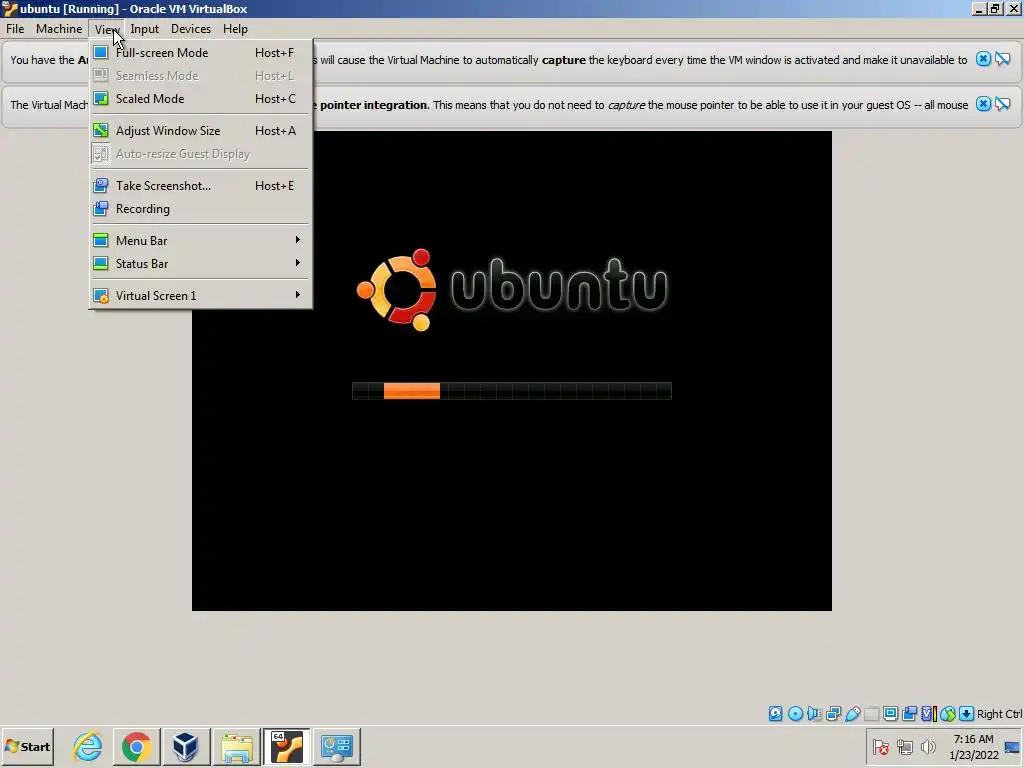Click the Right Ctrl host key label
Viewport: 1024px width, 768px height.
point(999,714)
